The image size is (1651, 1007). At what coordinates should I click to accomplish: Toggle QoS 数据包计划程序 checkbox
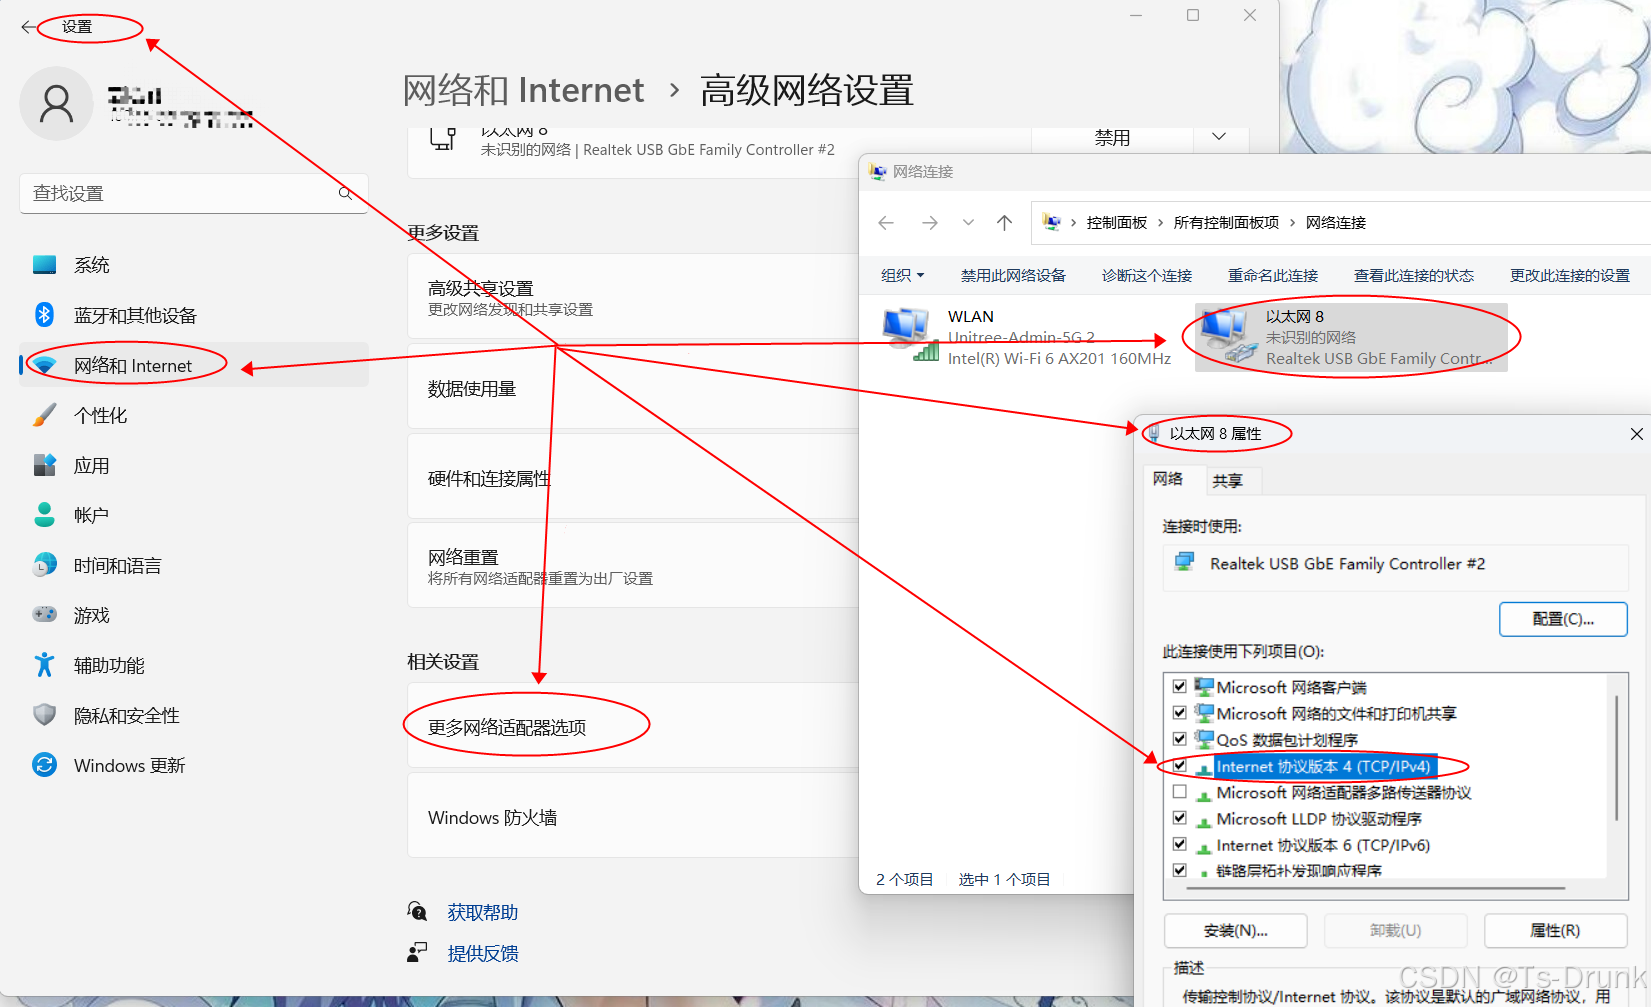point(1180,739)
